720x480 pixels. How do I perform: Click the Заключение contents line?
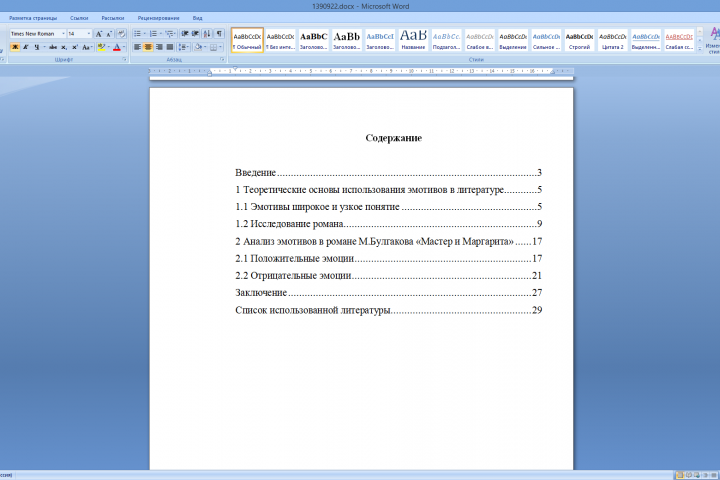pos(388,293)
